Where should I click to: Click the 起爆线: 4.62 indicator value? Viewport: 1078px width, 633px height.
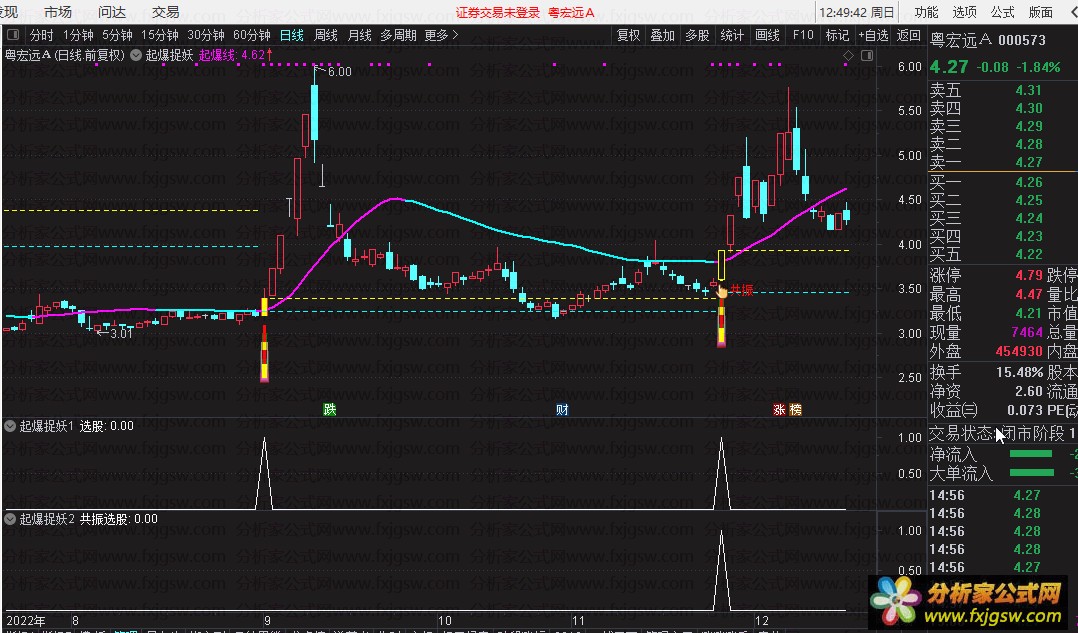[x=236, y=55]
